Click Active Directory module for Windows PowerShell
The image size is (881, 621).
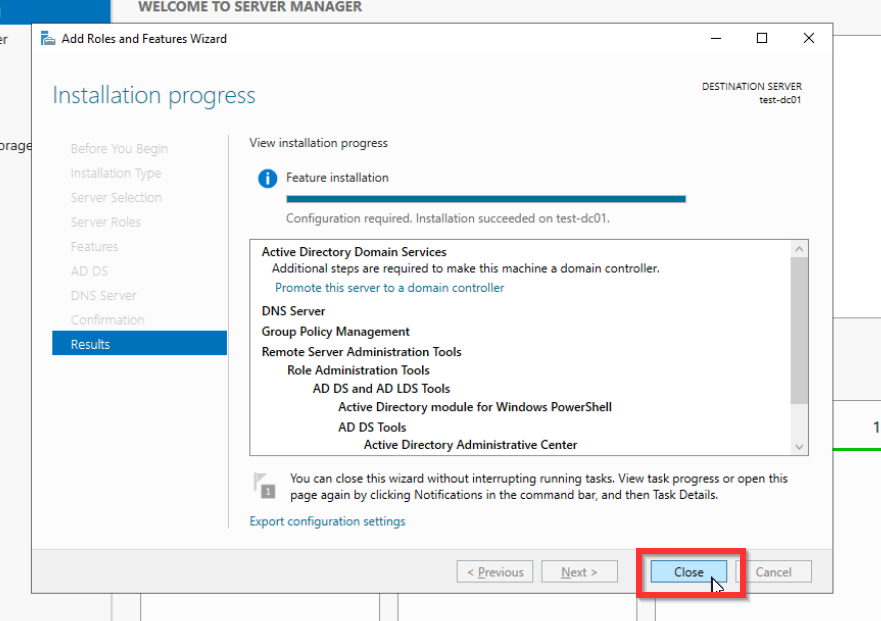pyautogui.click(x=475, y=407)
